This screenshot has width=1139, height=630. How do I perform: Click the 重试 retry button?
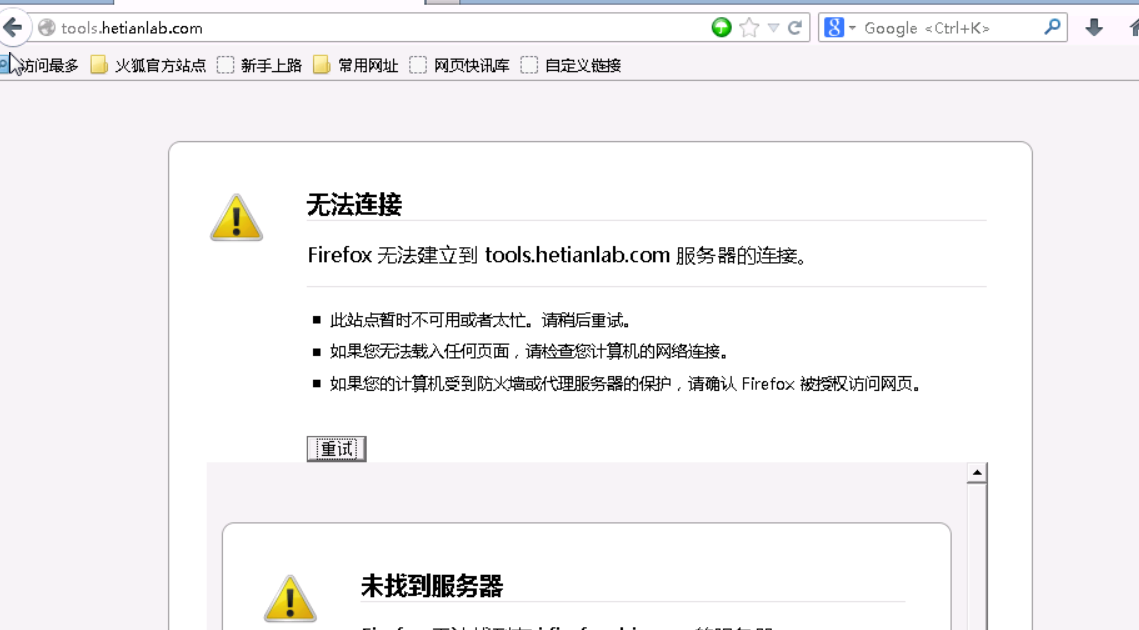pyautogui.click(x=336, y=448)
